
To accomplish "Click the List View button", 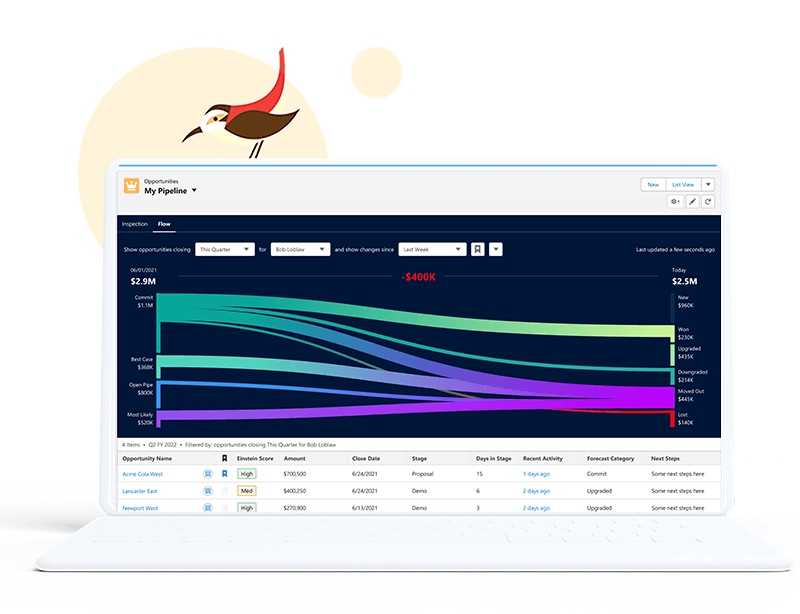I will point(683,185).
